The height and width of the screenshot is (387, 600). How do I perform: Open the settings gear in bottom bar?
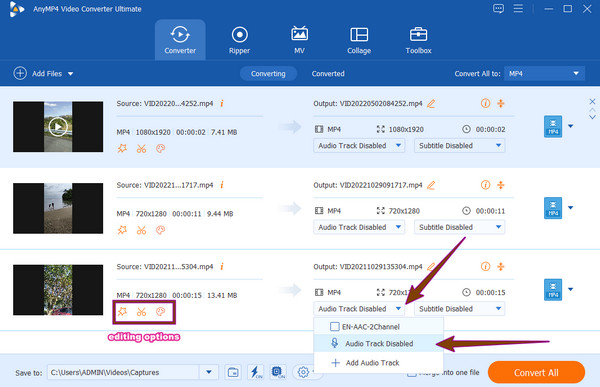[x=303, y=372]
